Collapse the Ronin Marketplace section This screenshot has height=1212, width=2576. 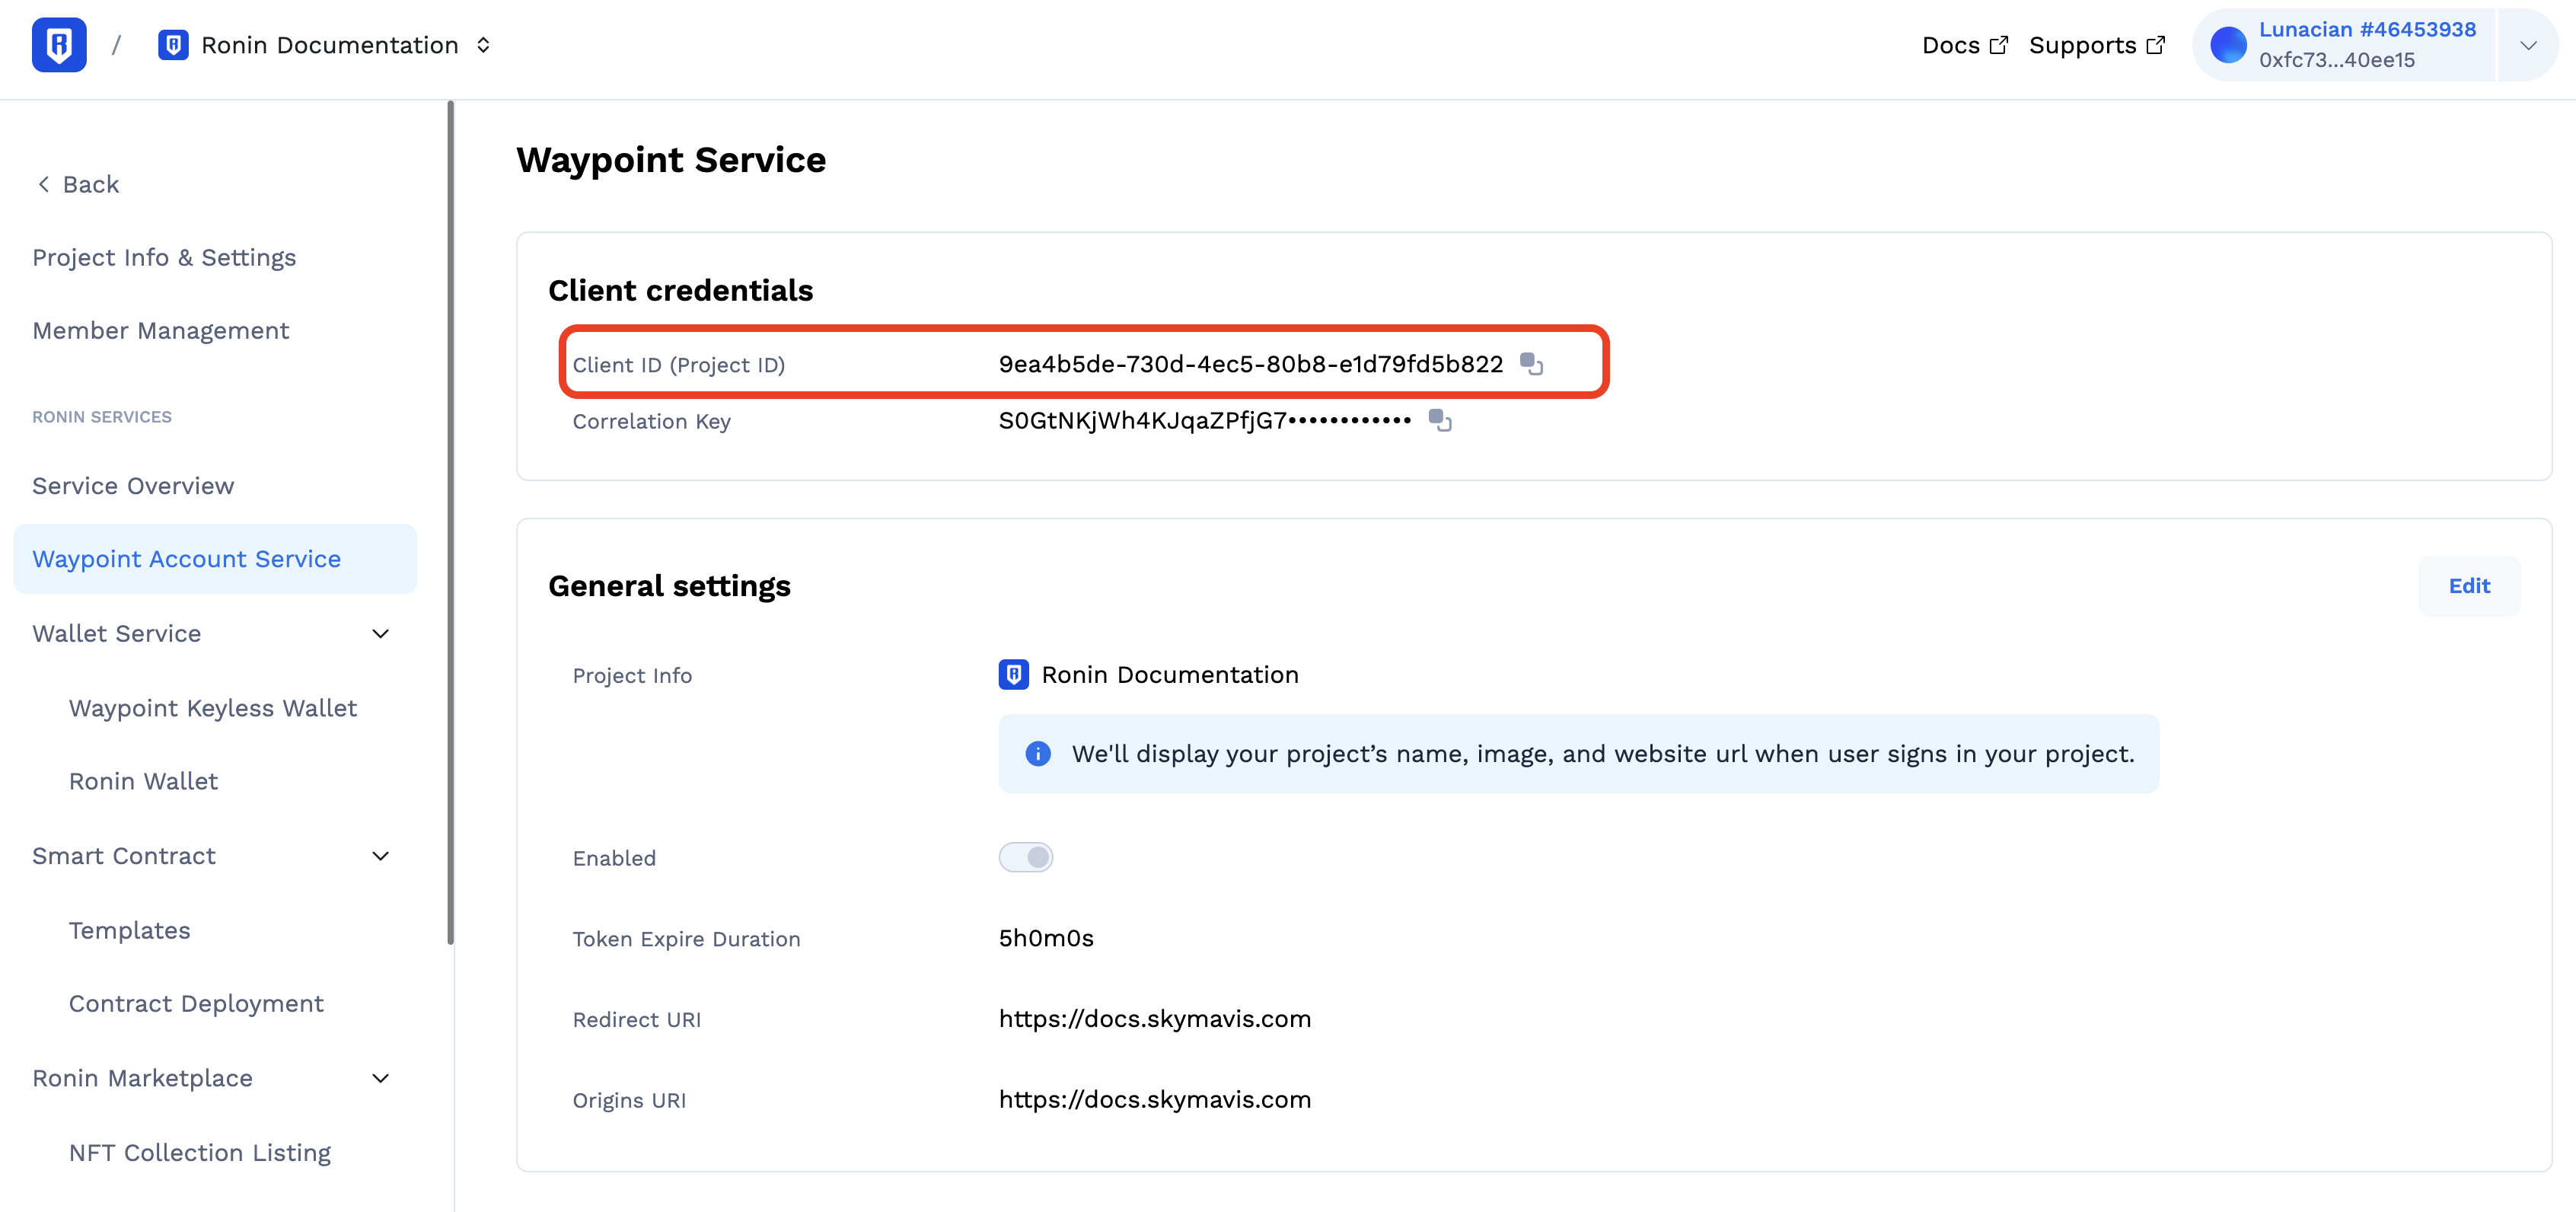[380, 1078]
